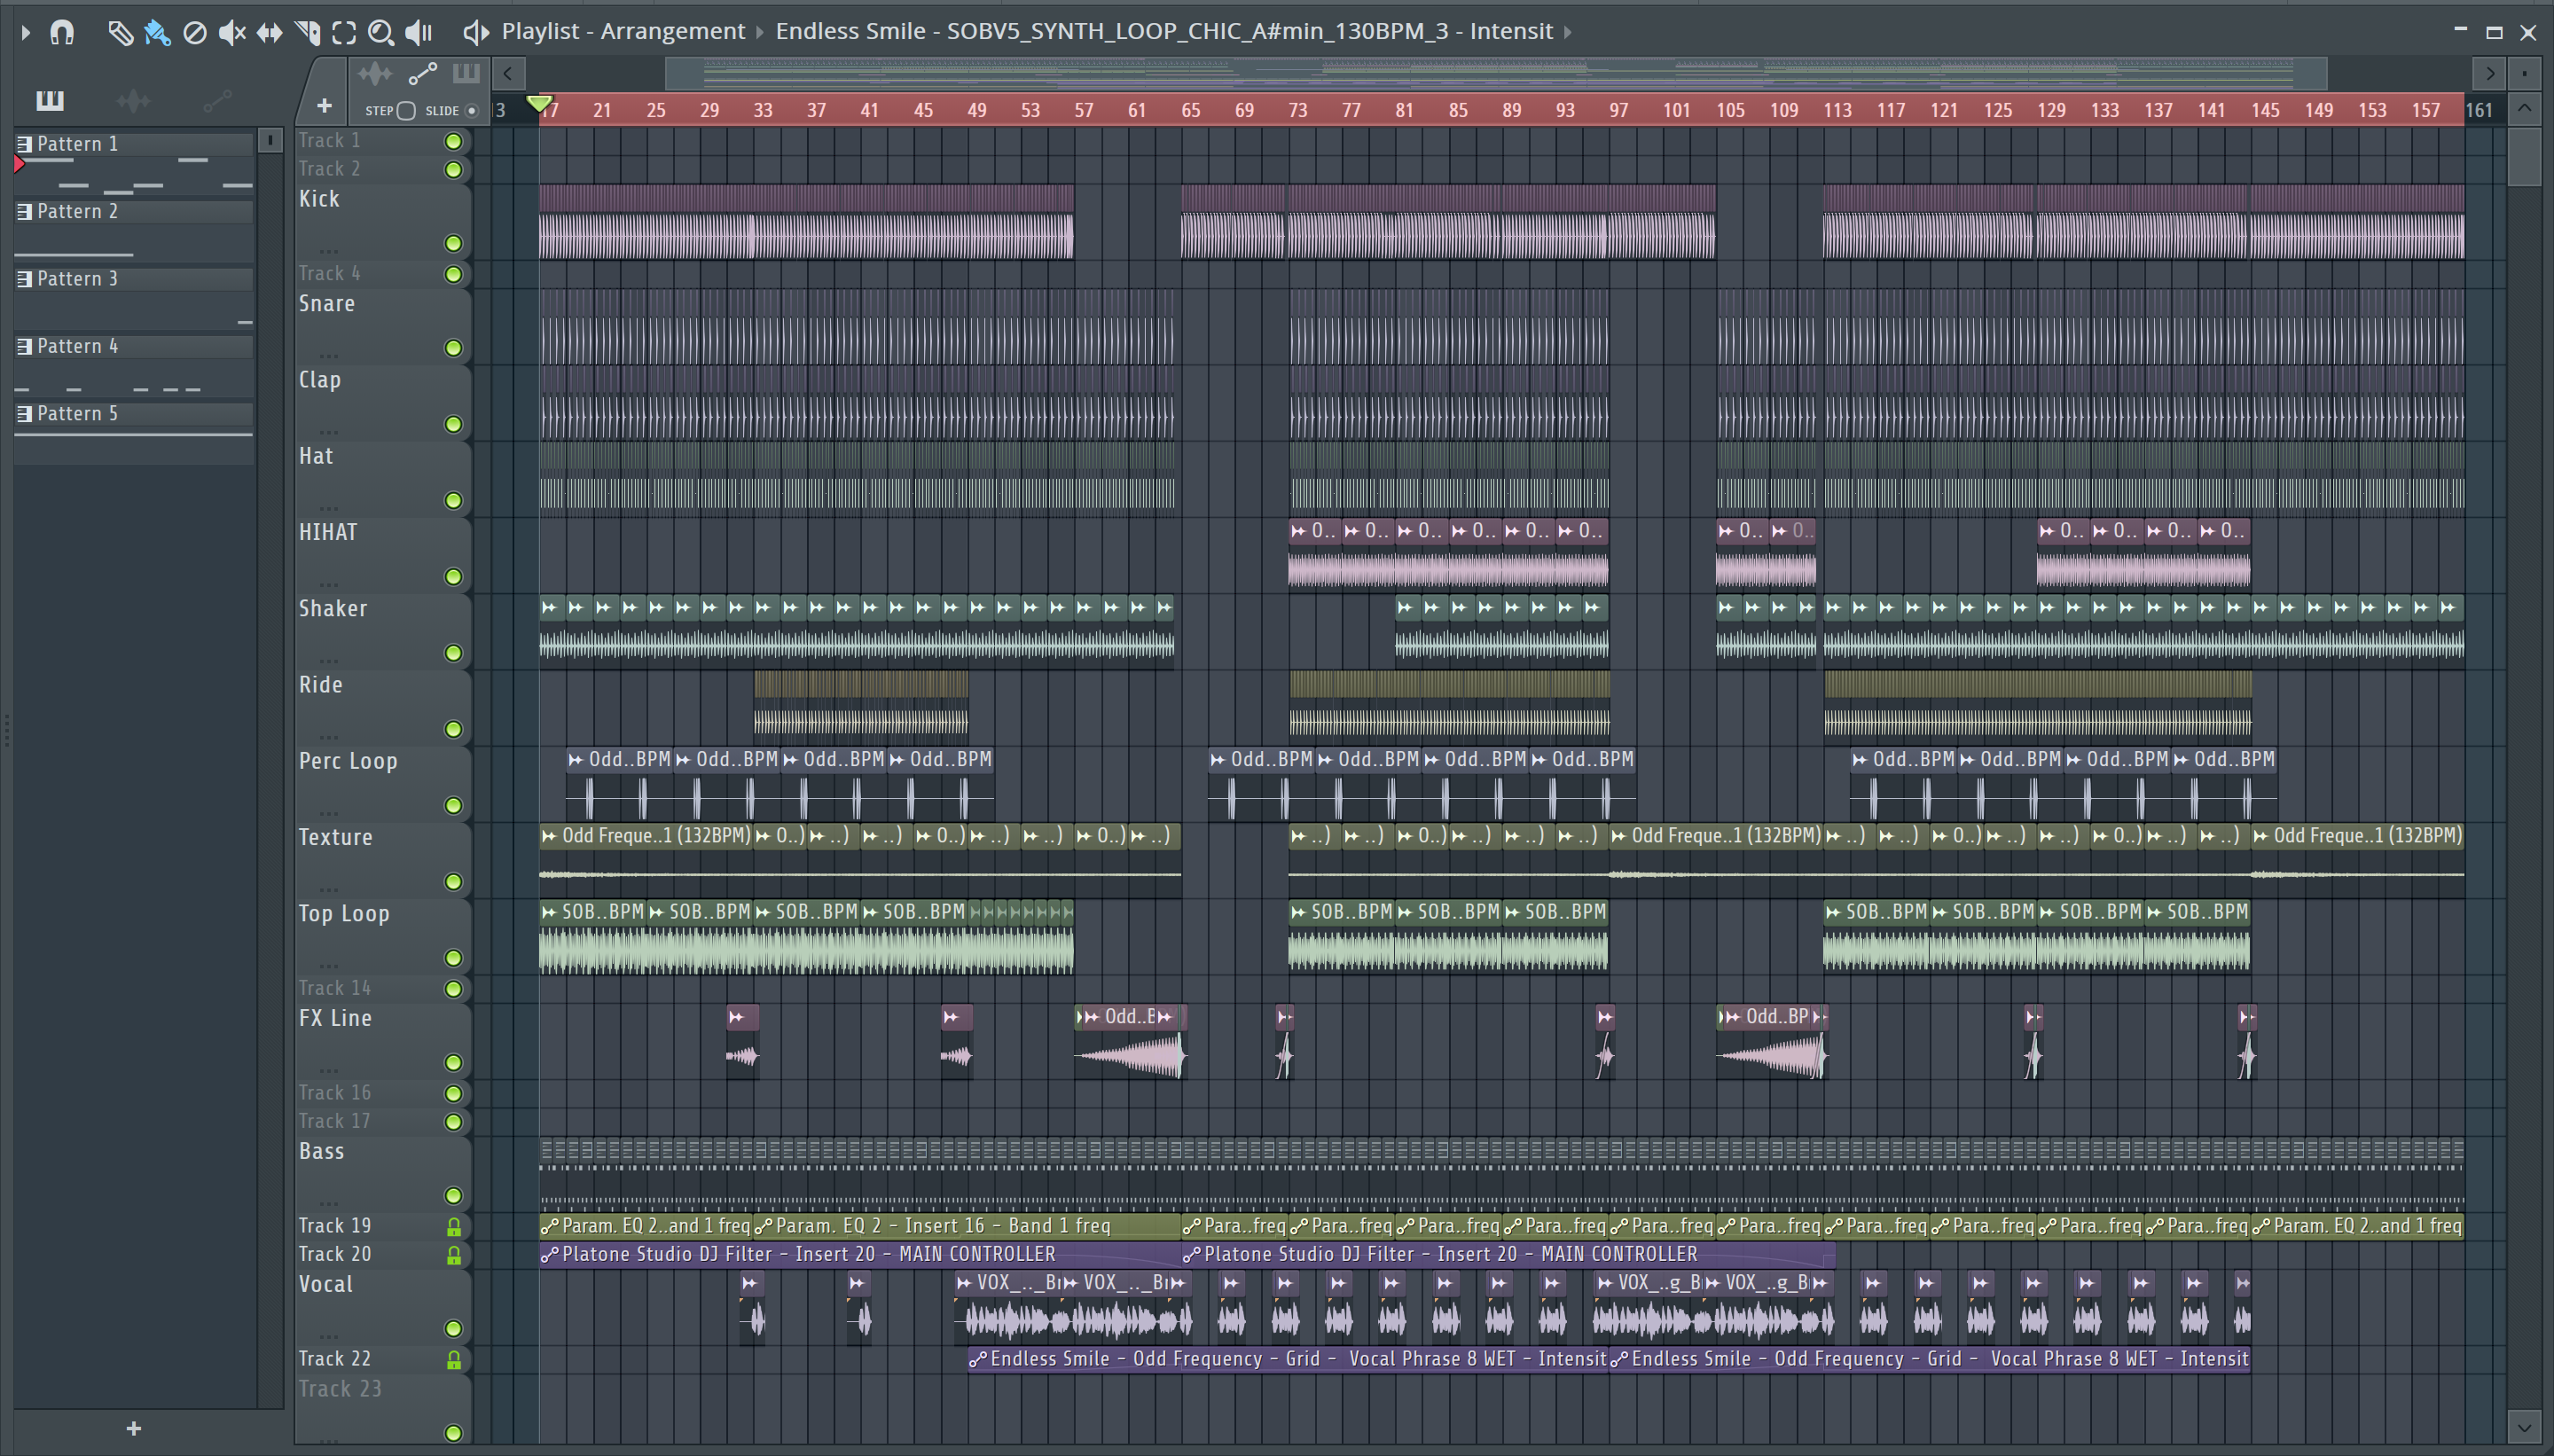The image size is (2554, 1456).
Task: Select the Delete tool
Action: [195, 32]
